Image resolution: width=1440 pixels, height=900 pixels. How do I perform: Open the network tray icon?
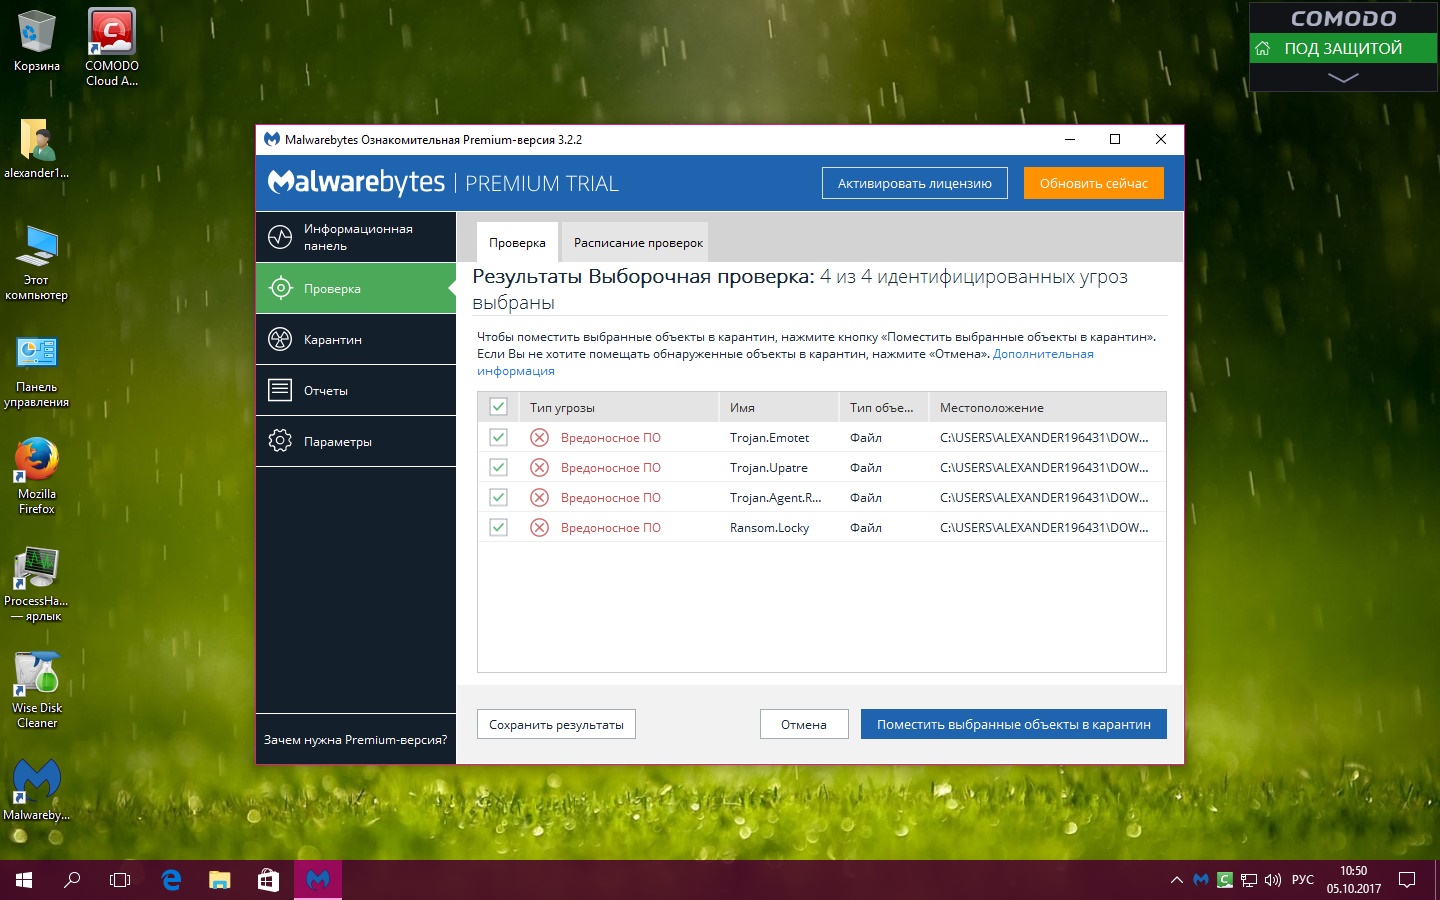[x=1249, y=880]
